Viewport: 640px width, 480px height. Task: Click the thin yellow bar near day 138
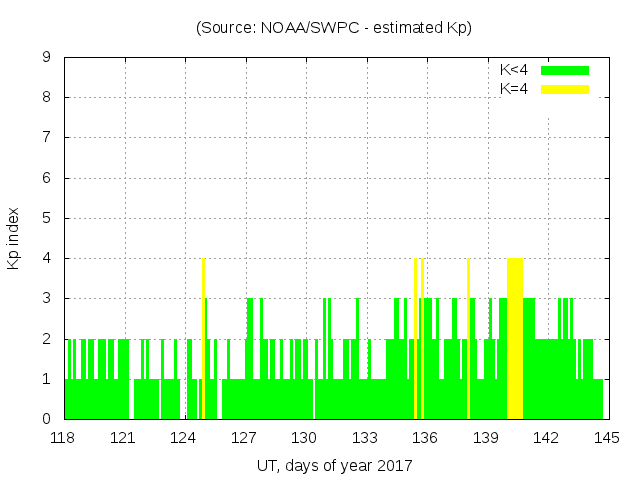pyautogui.click(x=468, y=338)
